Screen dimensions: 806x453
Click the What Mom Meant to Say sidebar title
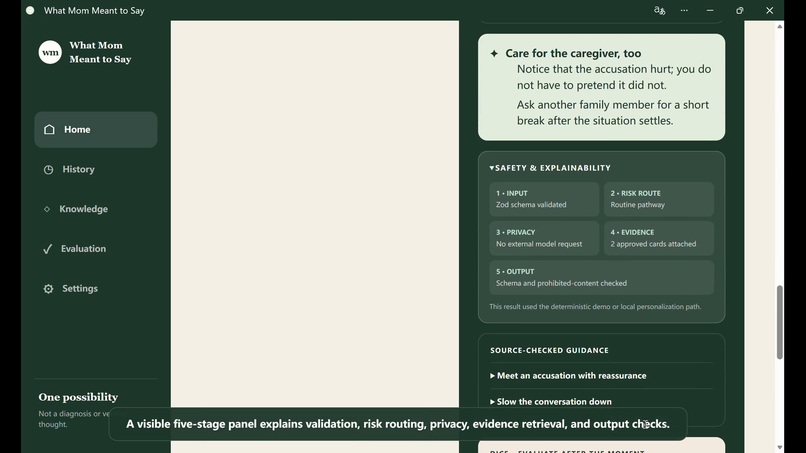[100, 52]
